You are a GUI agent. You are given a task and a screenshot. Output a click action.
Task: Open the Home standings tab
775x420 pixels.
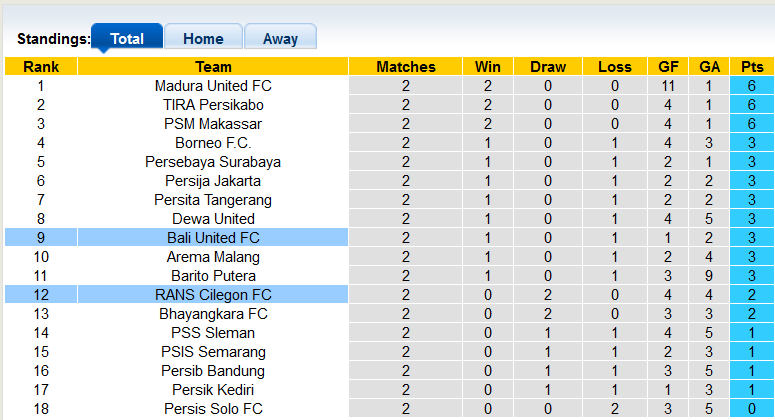[203, 39]
